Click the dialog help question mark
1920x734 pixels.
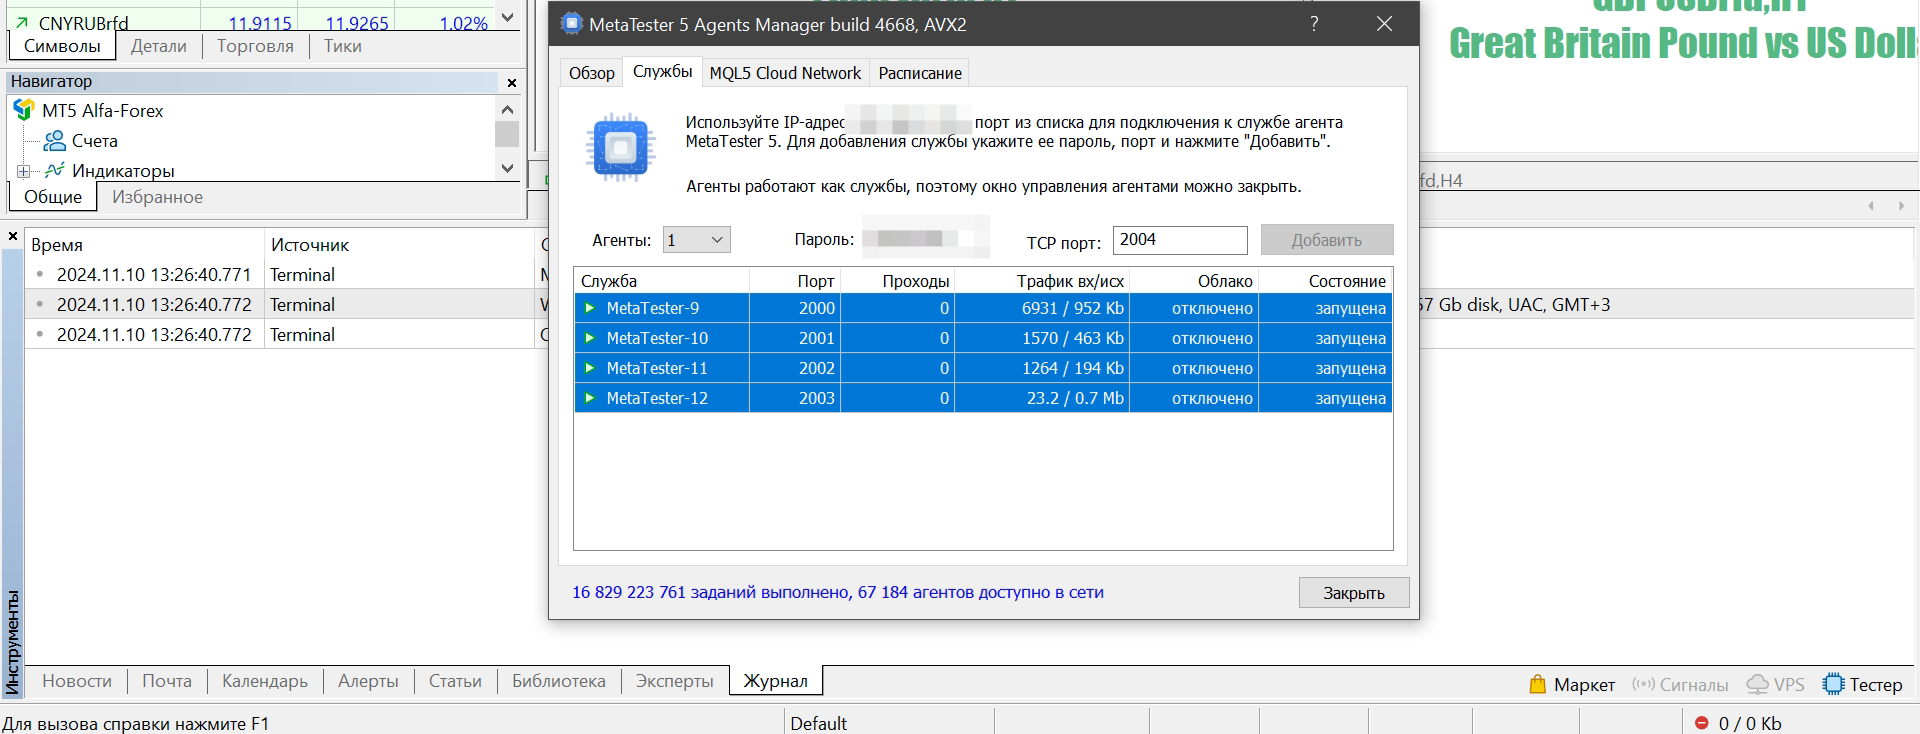point(1314,24)
